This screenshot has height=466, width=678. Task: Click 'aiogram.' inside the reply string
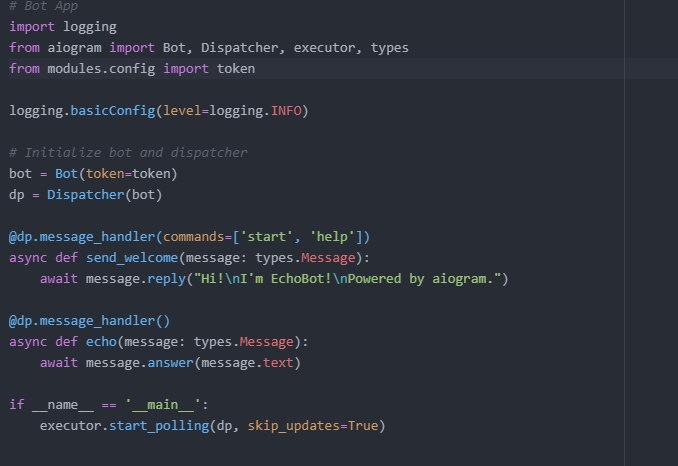[x=463, y=279]
